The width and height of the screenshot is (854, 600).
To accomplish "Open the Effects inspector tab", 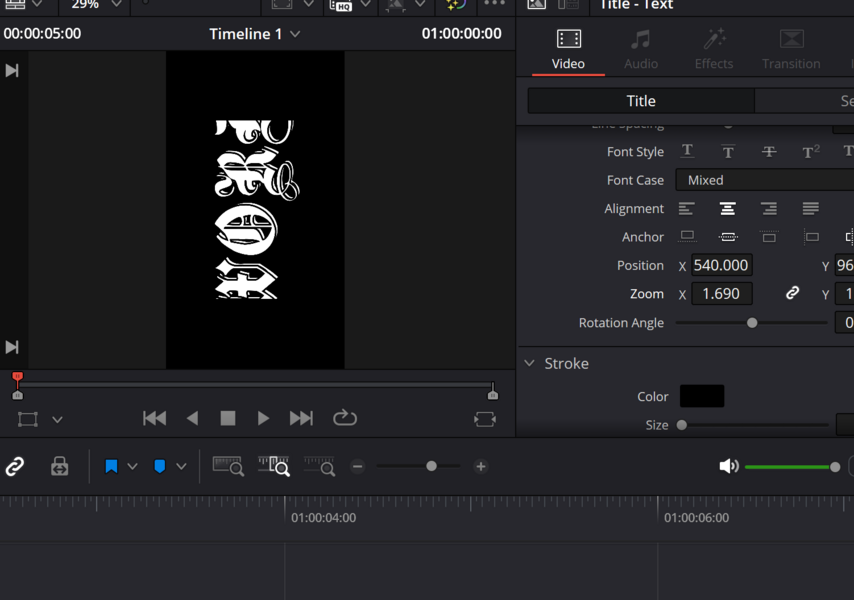I will [x=714, y=49].
